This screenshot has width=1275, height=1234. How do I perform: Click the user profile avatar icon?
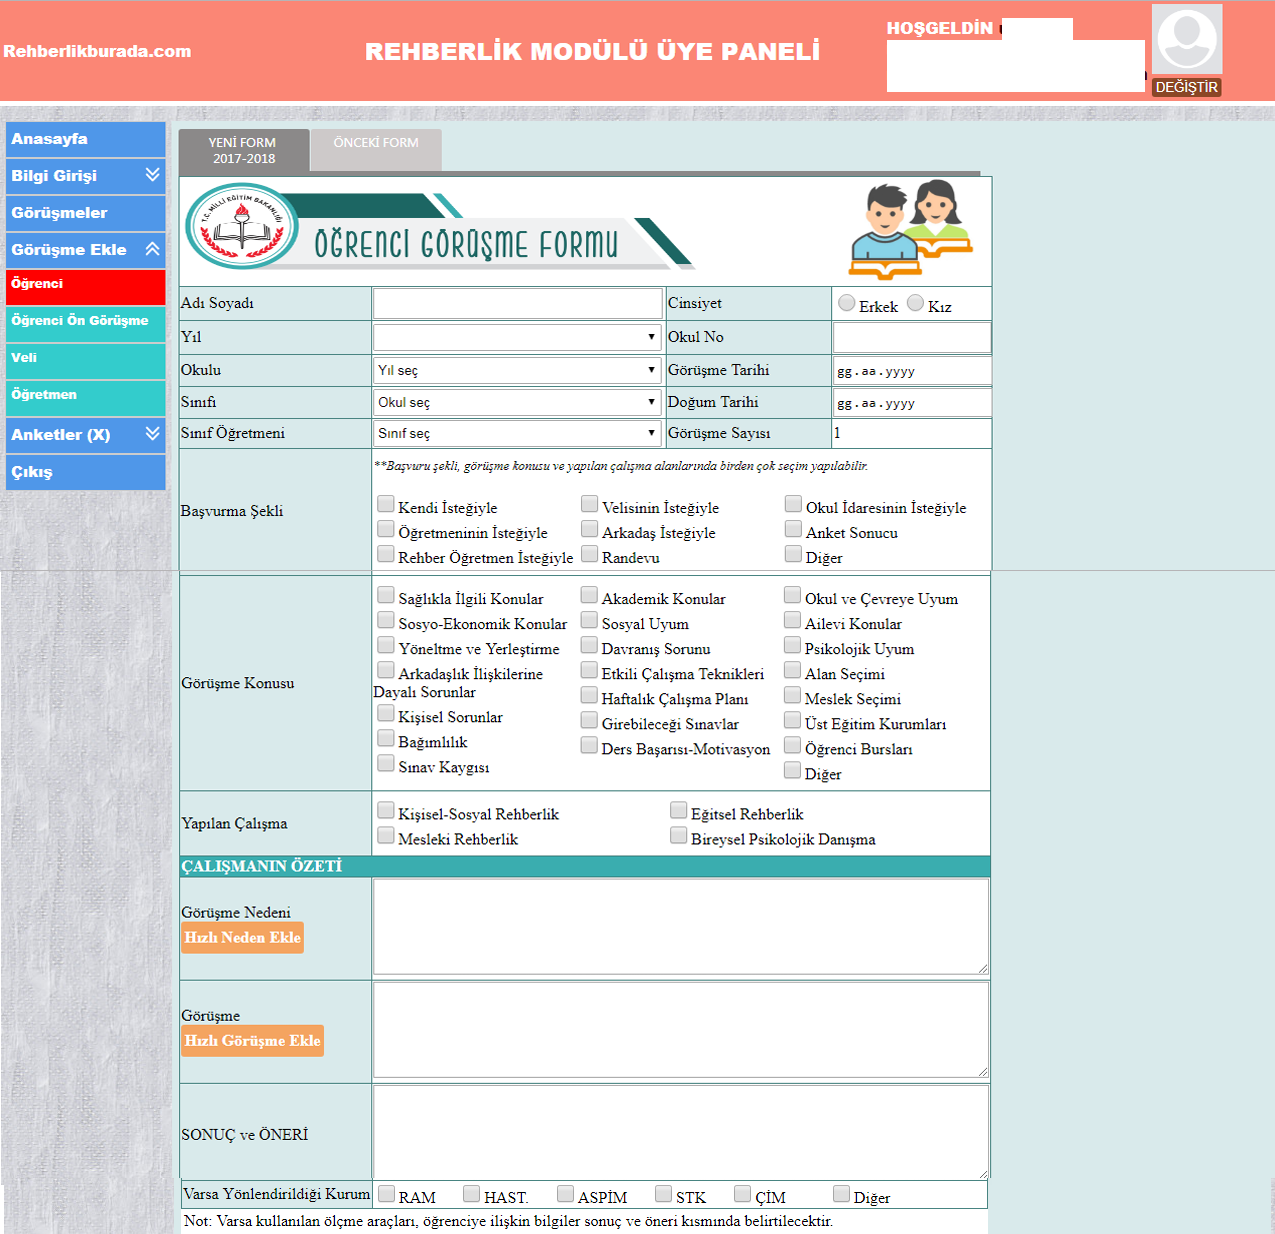tap(1186, 40)
